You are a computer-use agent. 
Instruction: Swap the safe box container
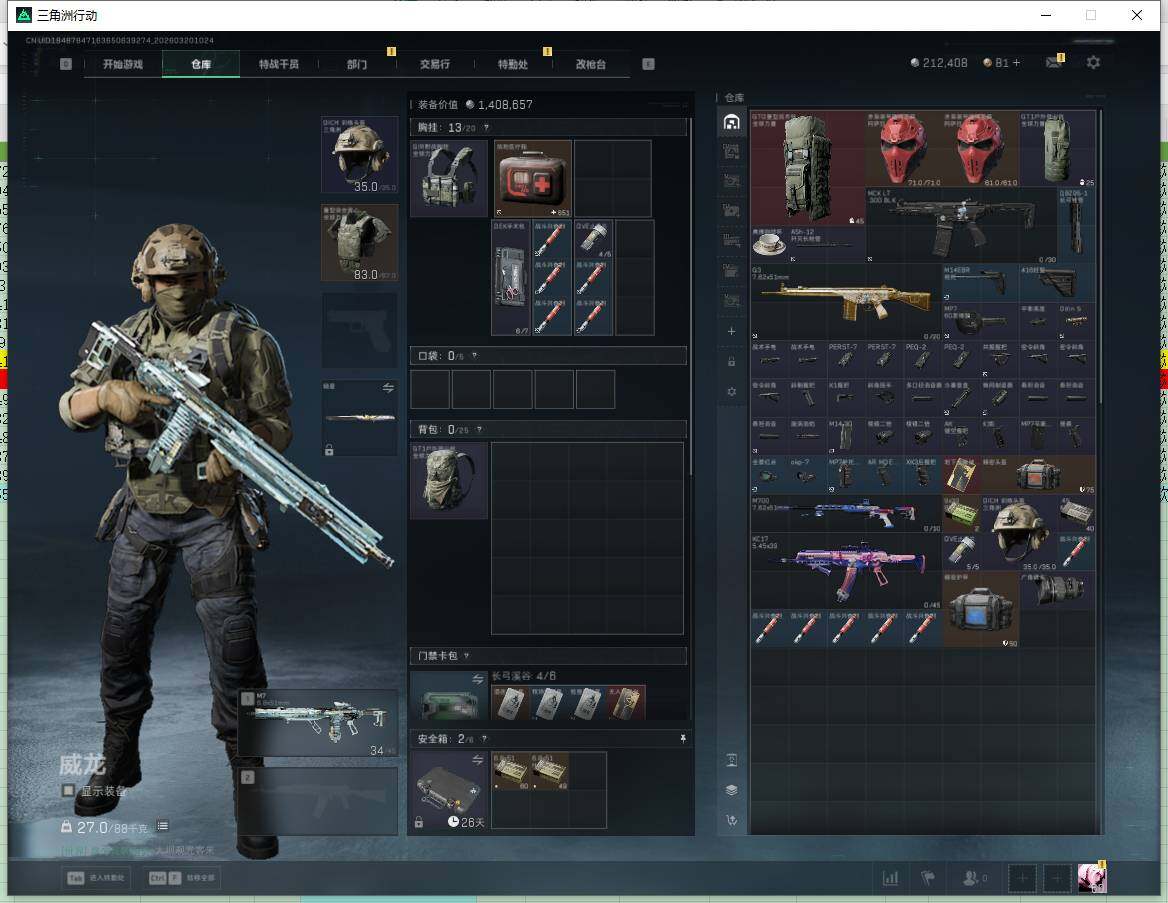(x=477, y=760)
